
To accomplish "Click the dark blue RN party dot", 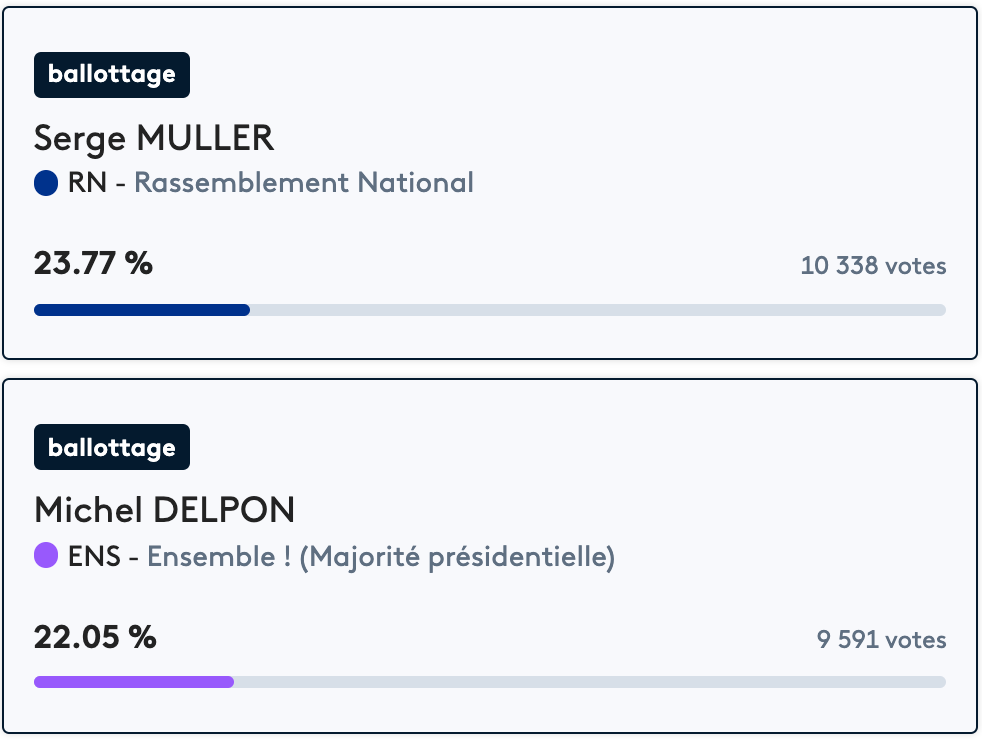I will pyautogui.click(x=46, y=183).
